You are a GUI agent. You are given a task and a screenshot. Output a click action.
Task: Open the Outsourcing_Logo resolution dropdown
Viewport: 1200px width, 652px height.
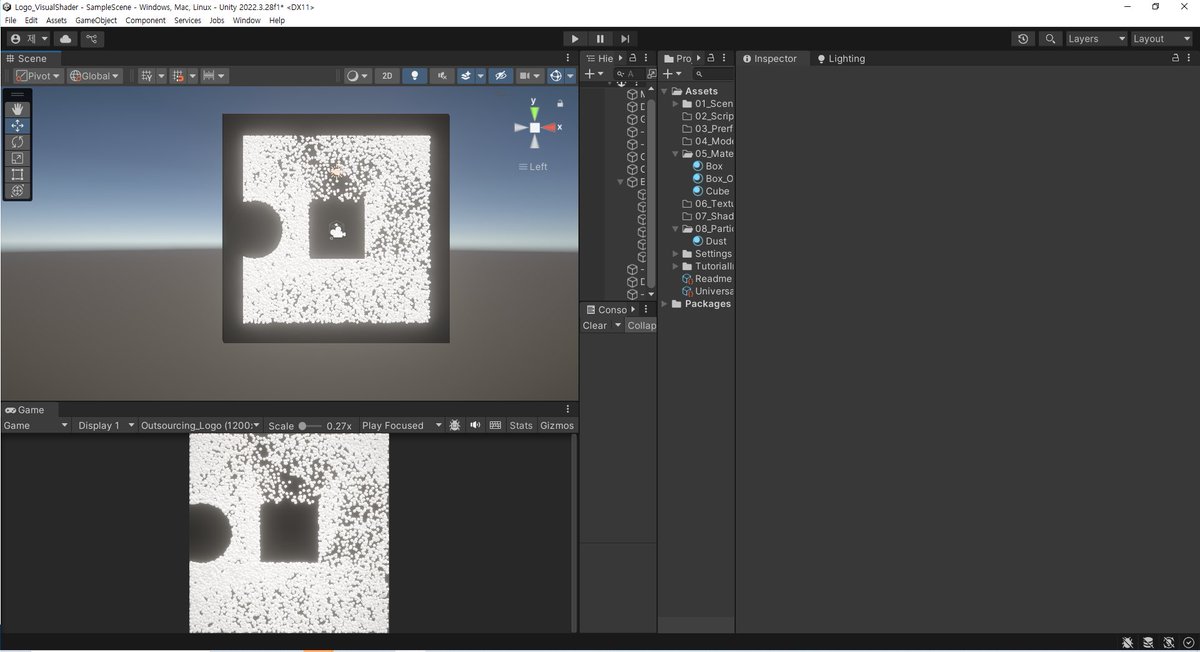tap(200, 425)
